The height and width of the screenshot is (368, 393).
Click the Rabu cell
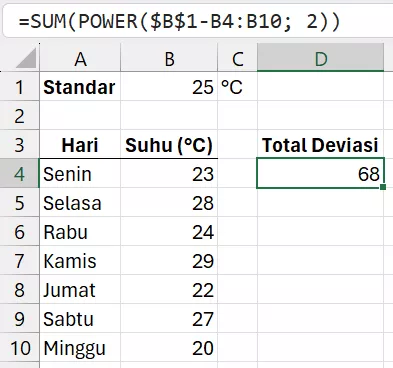click(80, 232)
